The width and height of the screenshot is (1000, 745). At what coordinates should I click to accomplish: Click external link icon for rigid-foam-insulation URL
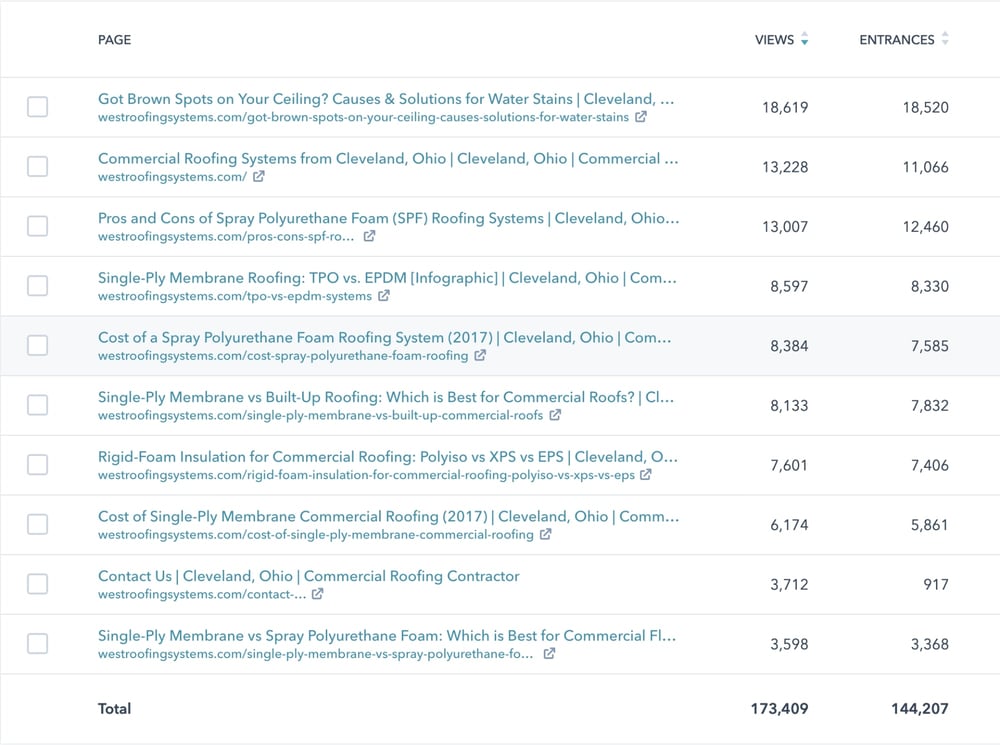[x=646, y=475]
